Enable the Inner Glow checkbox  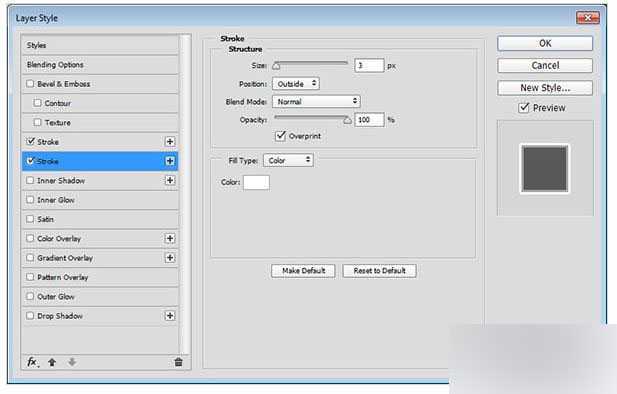point(30,200)
